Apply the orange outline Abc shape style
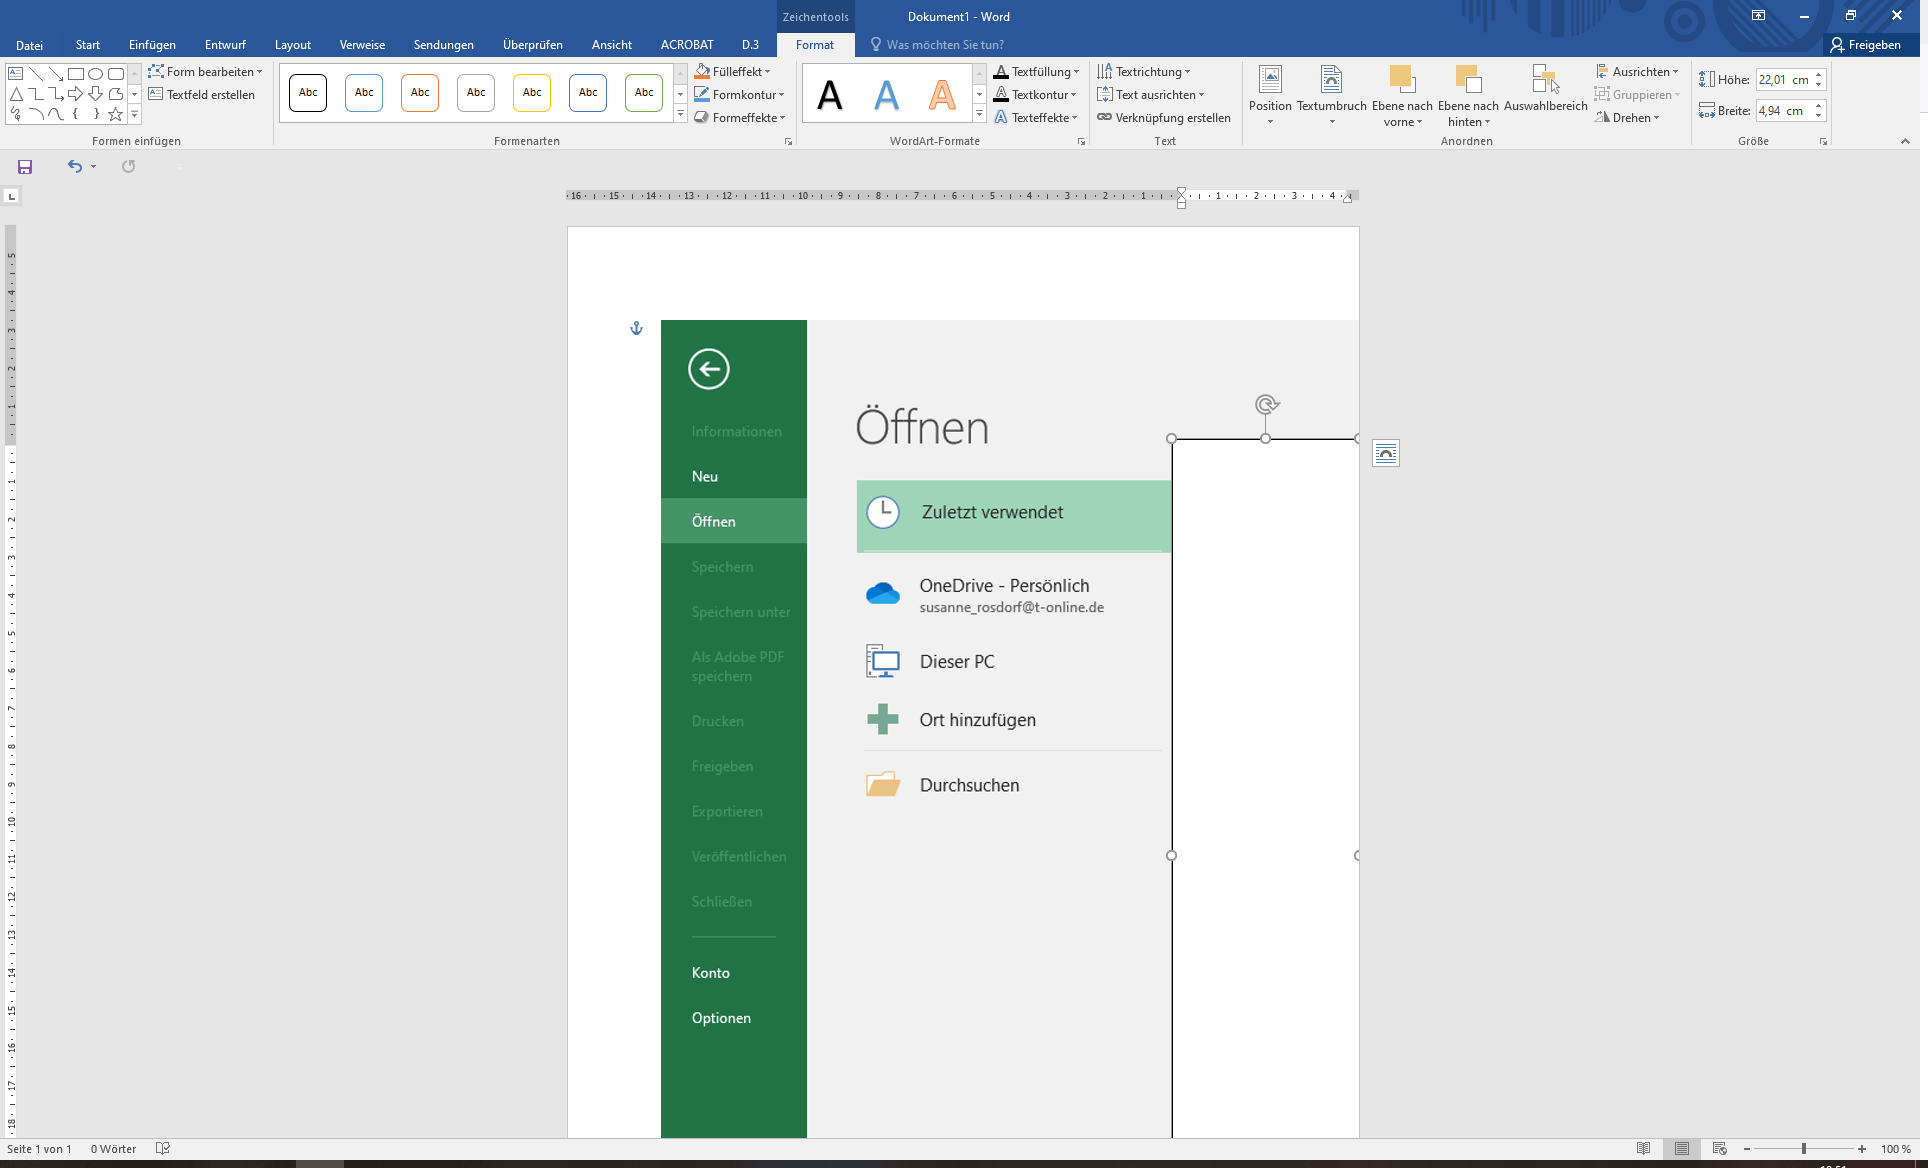This screenshot has height=1168, width=1928. [x=420, y=93]
